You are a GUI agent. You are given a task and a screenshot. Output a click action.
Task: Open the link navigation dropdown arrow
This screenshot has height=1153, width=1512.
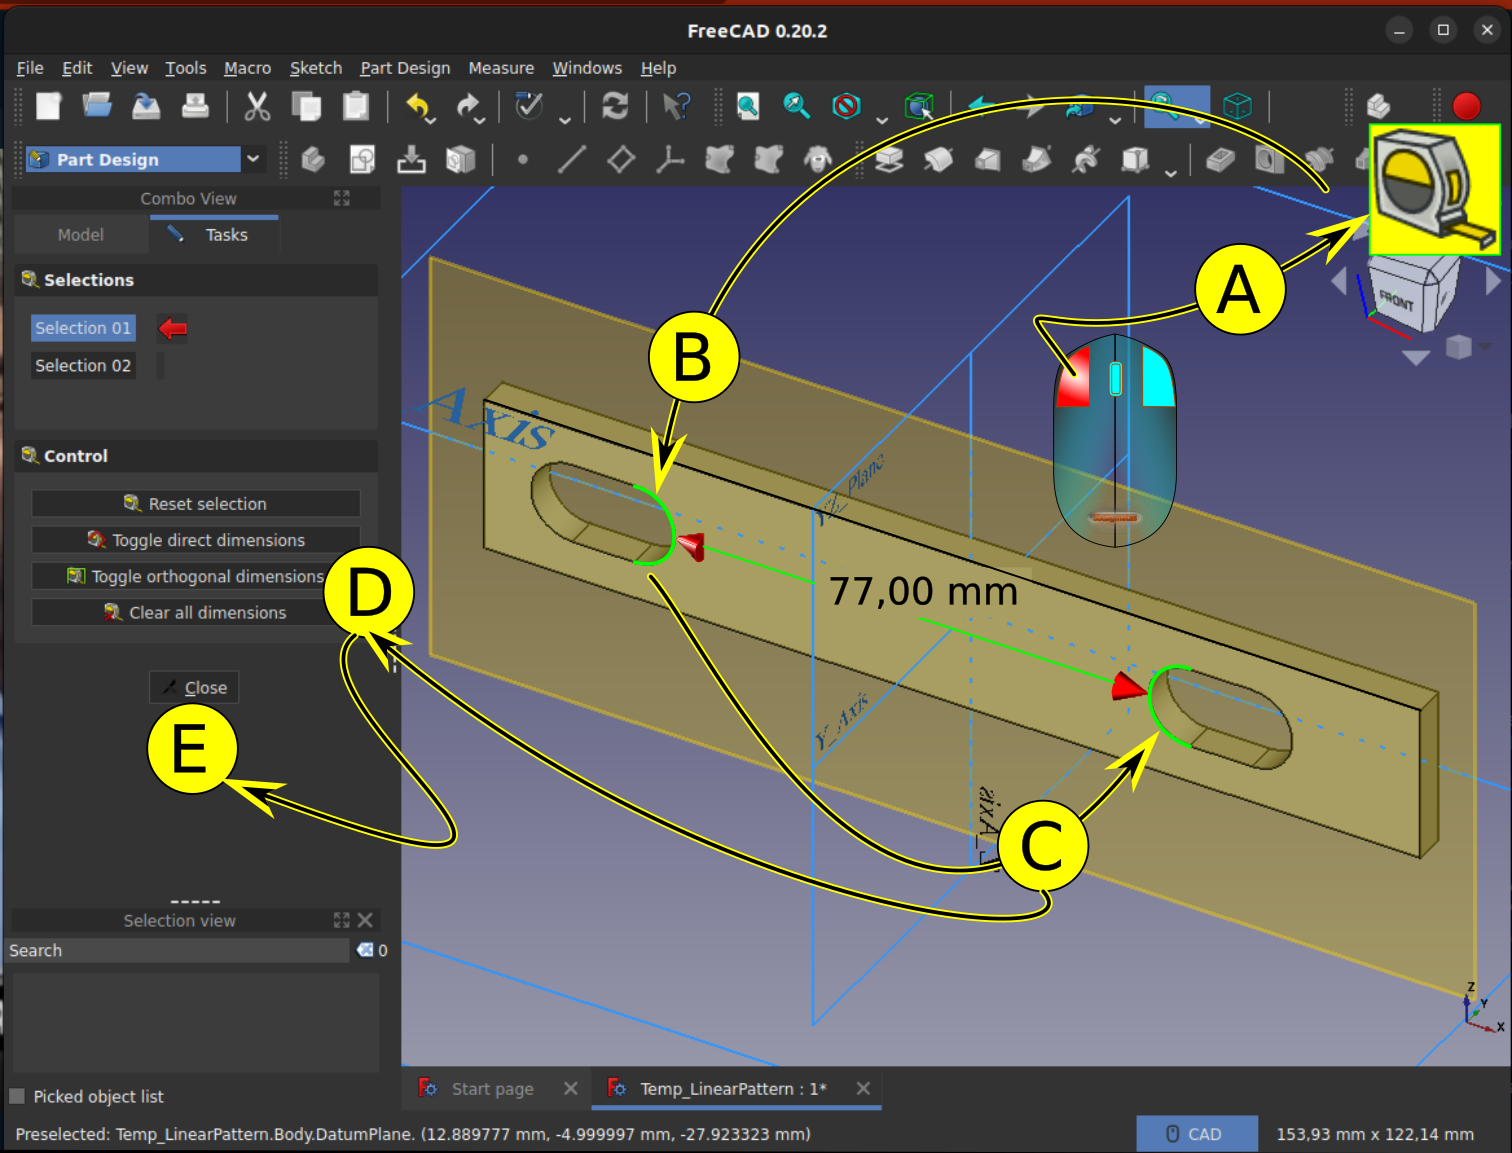[1115, 120]
